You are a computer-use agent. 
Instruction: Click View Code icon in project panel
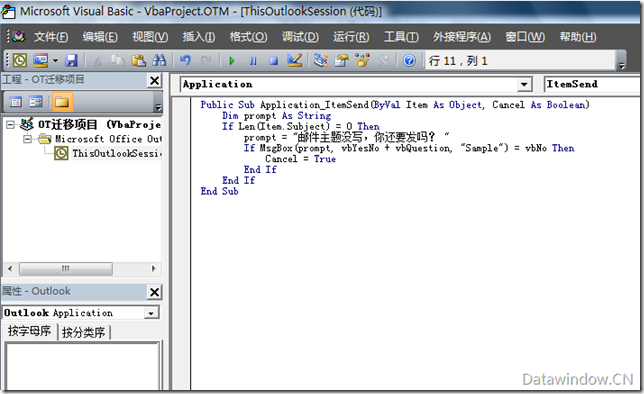[16, 101]
